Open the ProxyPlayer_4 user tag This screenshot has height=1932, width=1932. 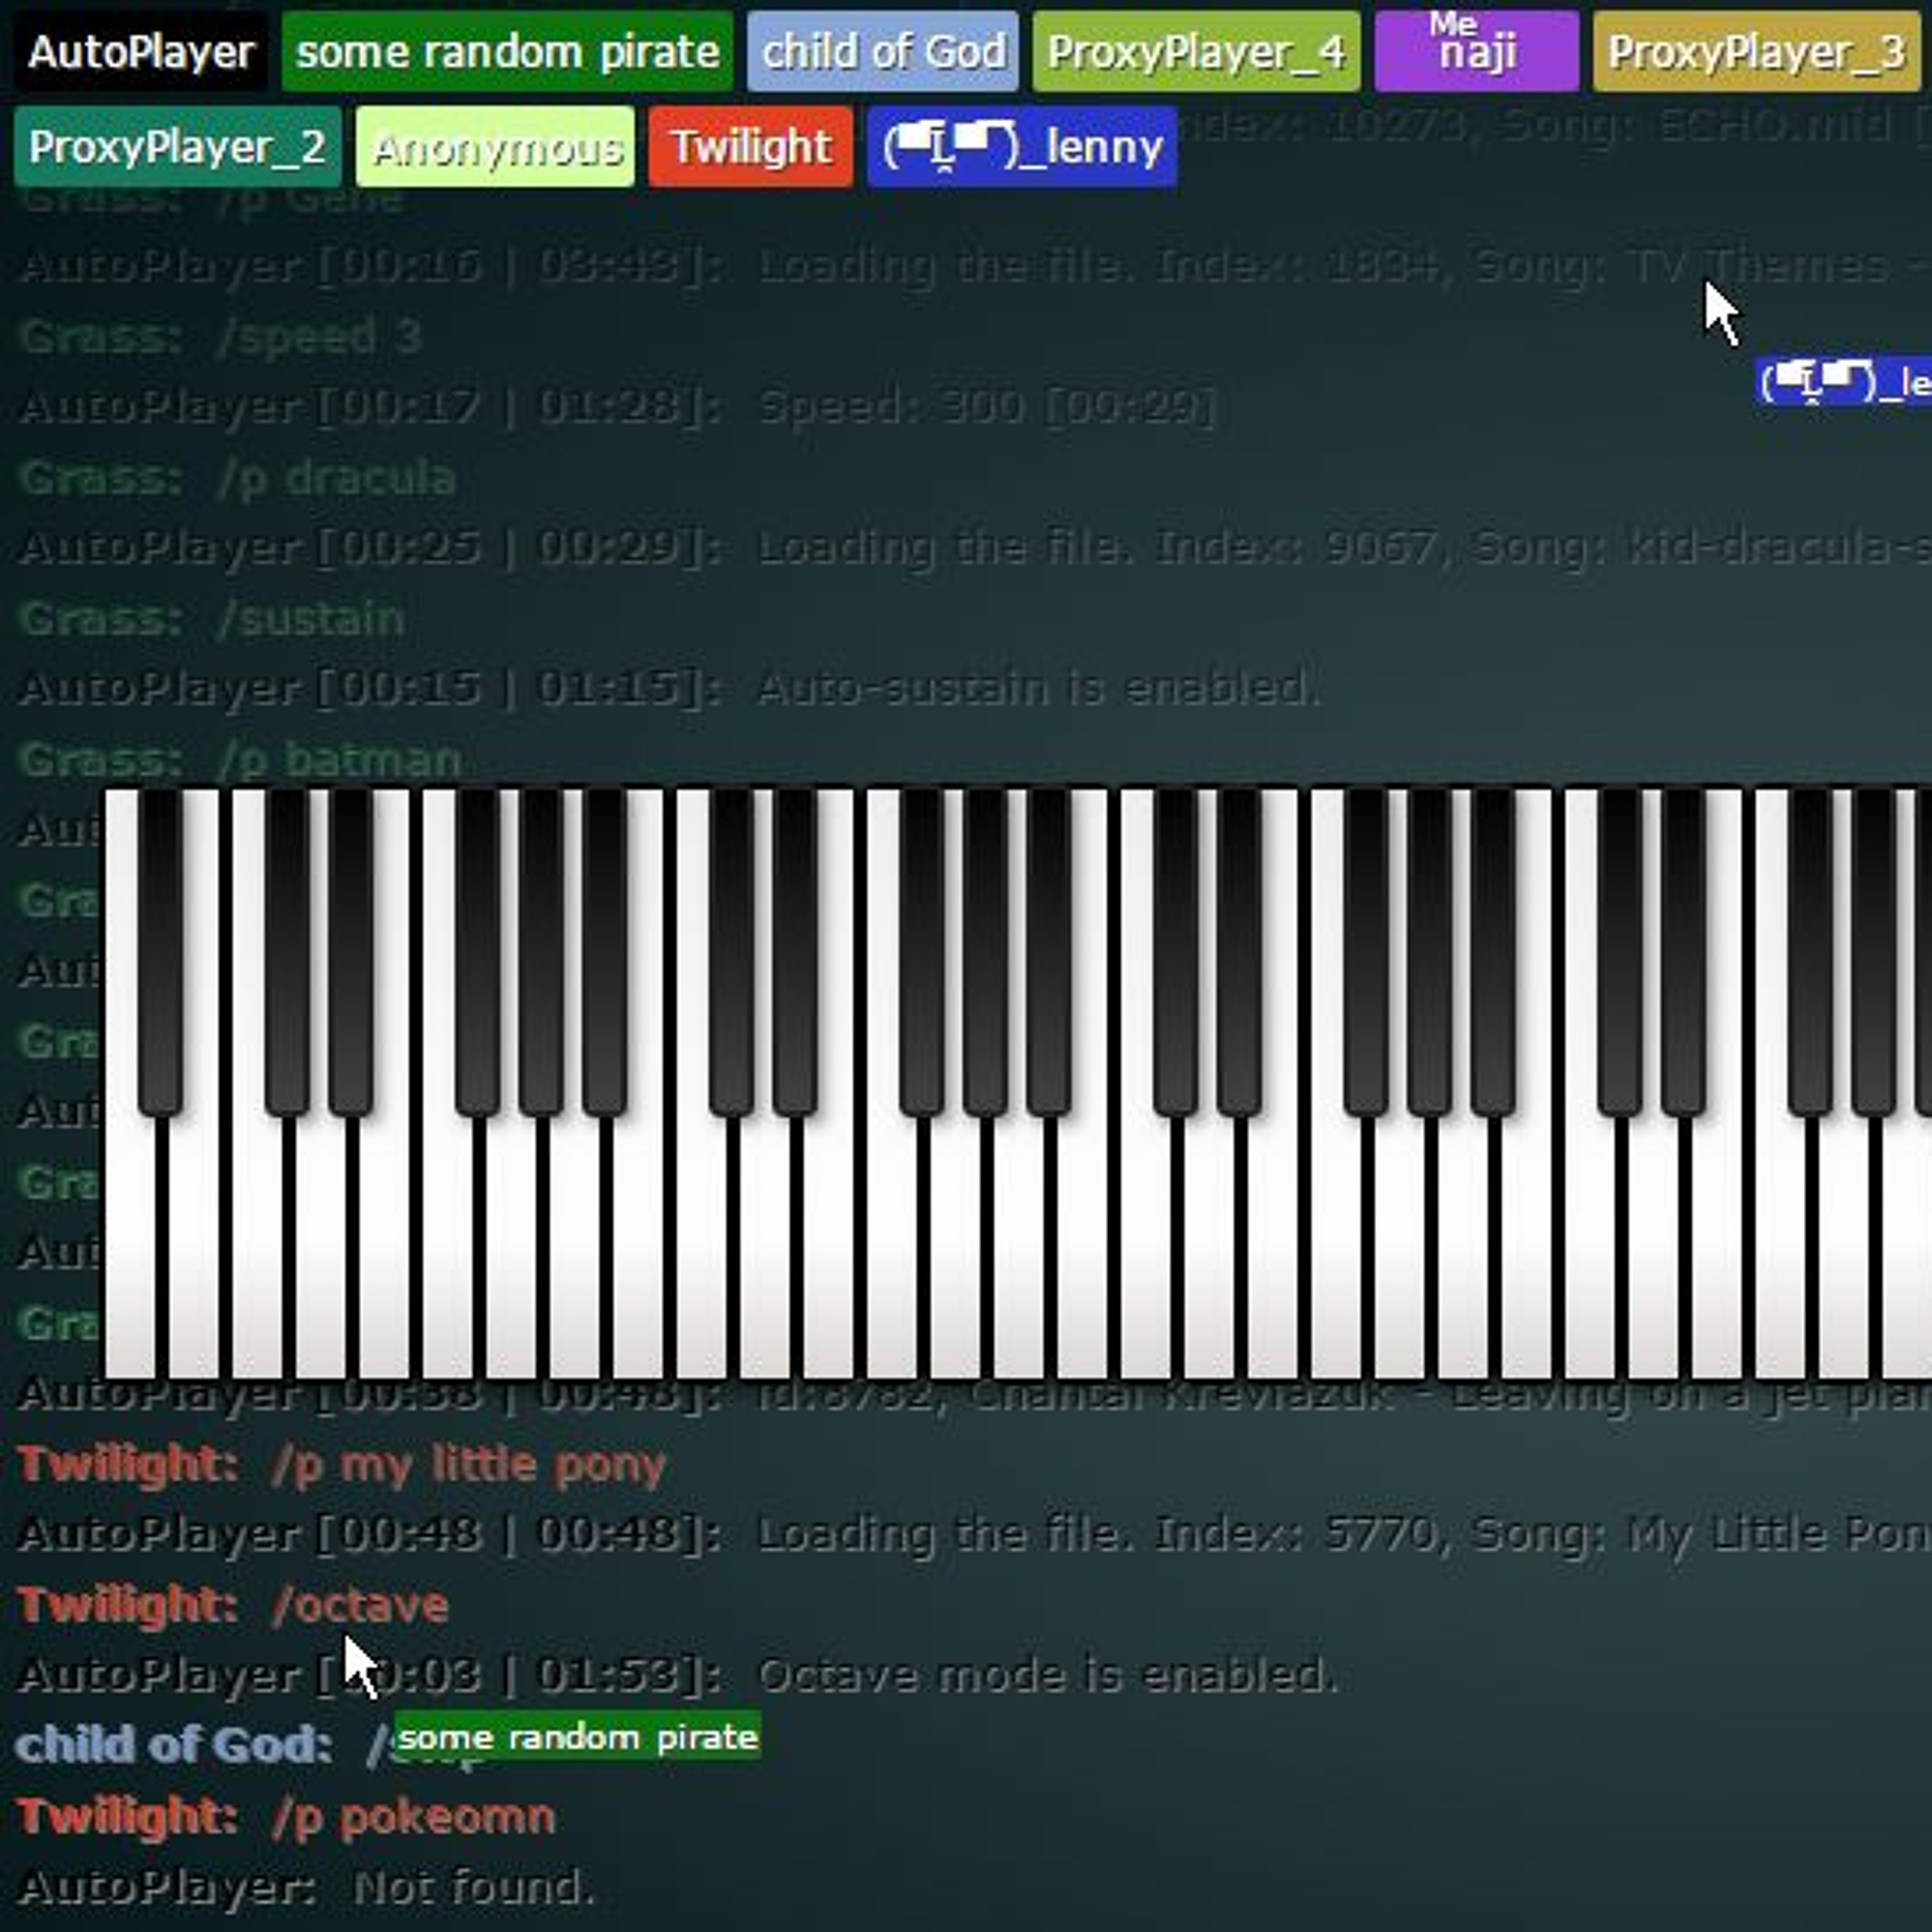tap(1196, 52)
